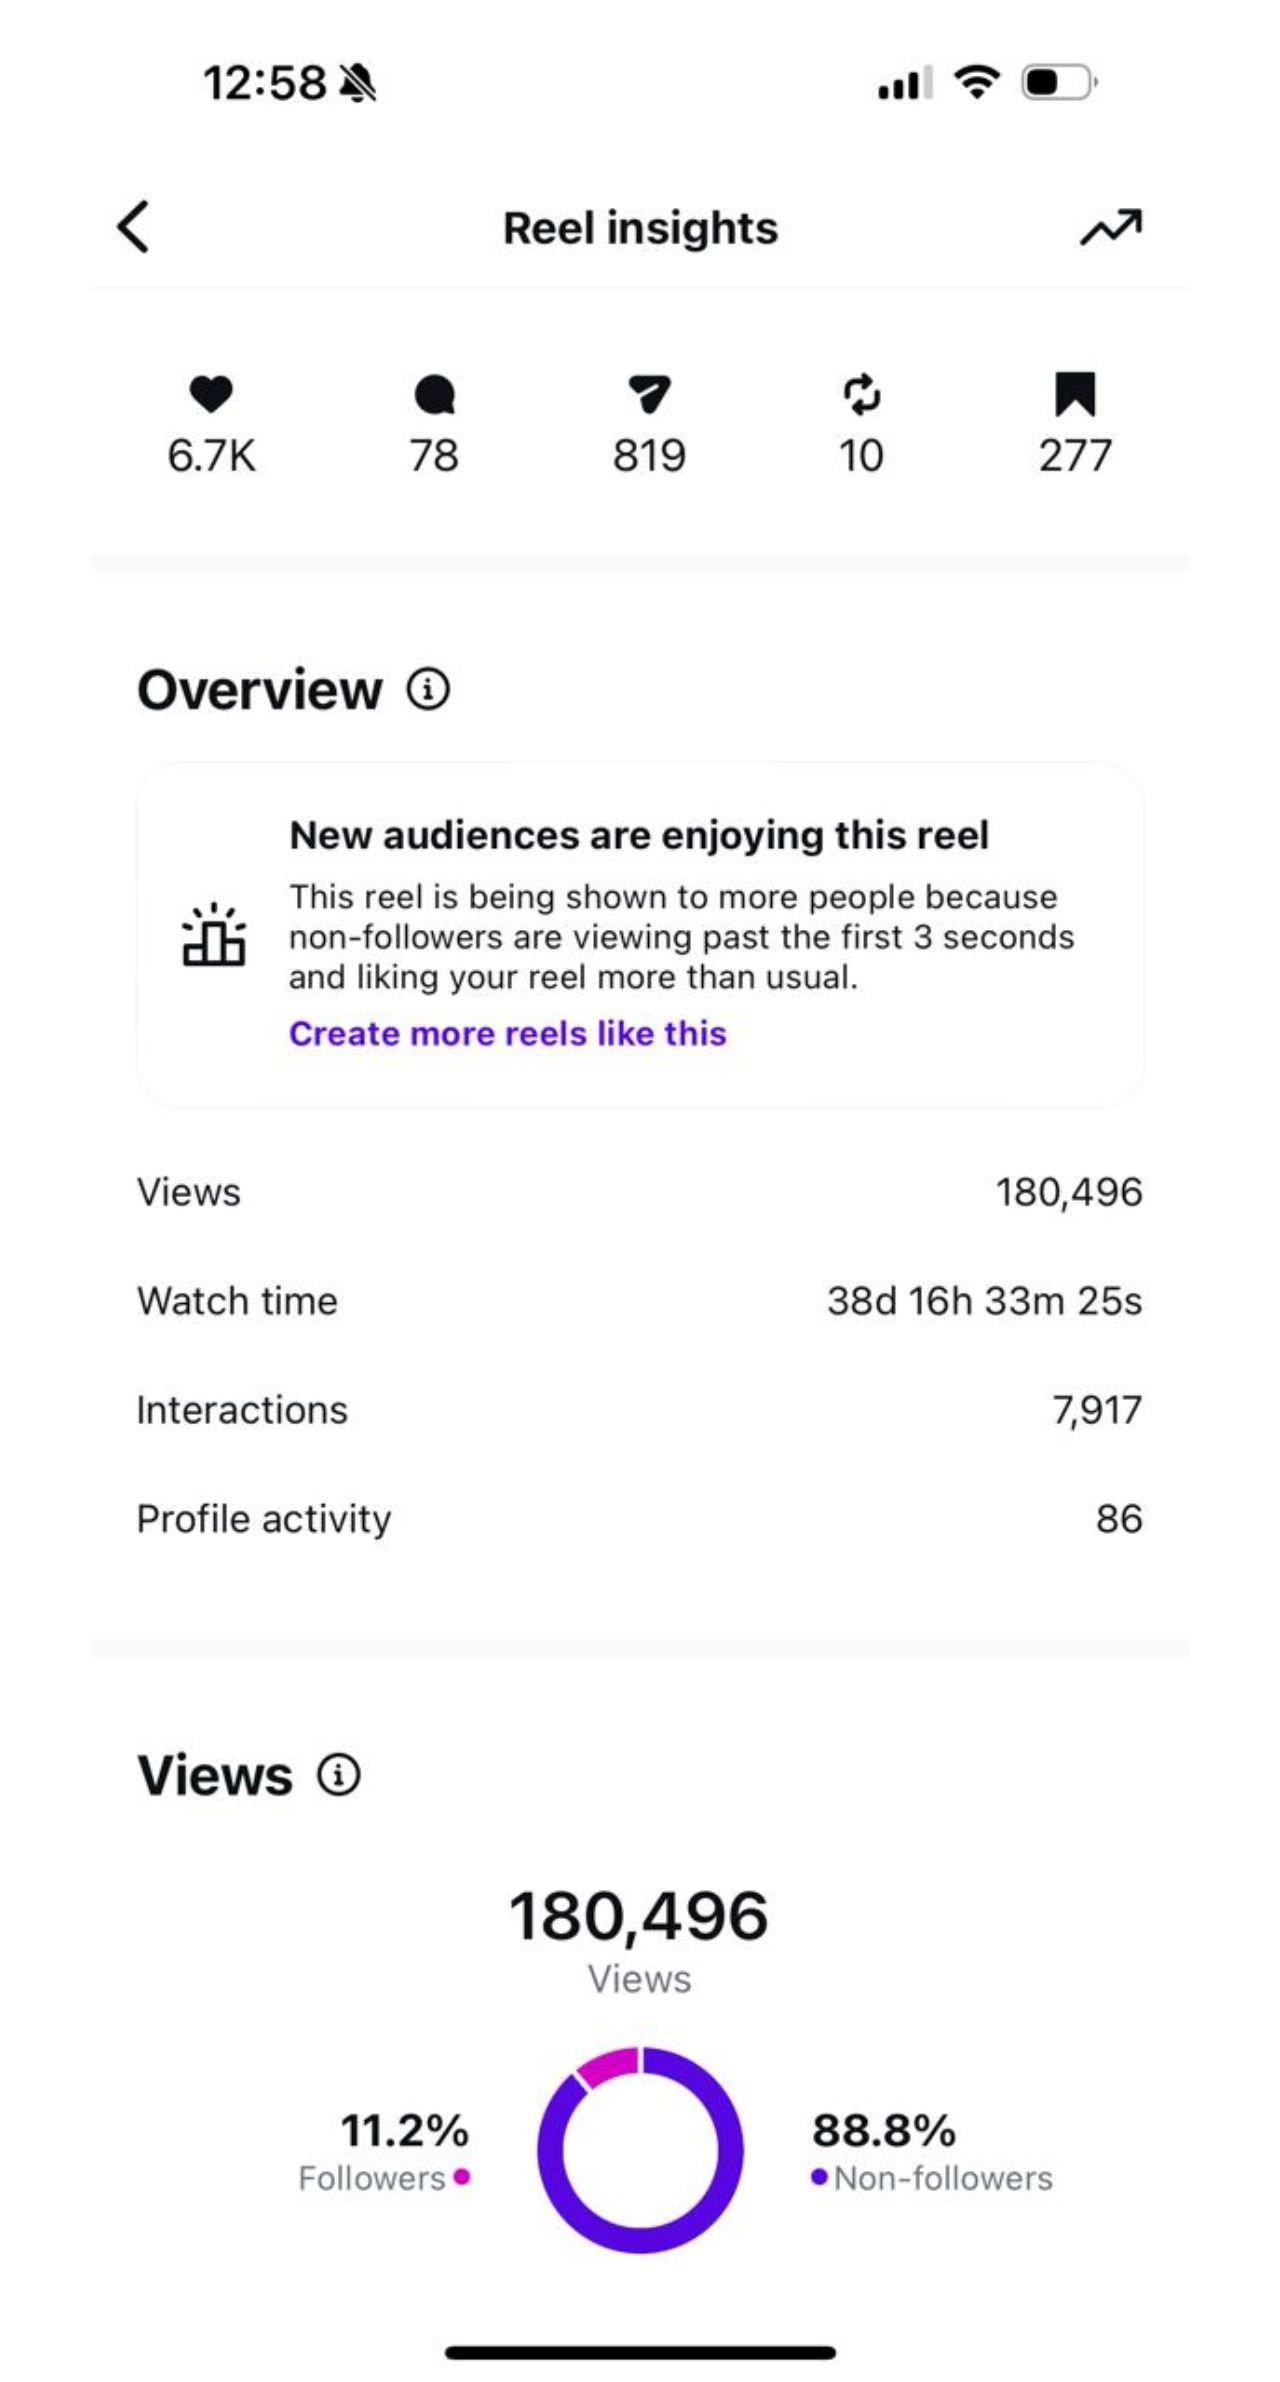Screen dimensions: 1280x2382
Task: Open the trending arrow insights icon
Action: coord(1110,228)
